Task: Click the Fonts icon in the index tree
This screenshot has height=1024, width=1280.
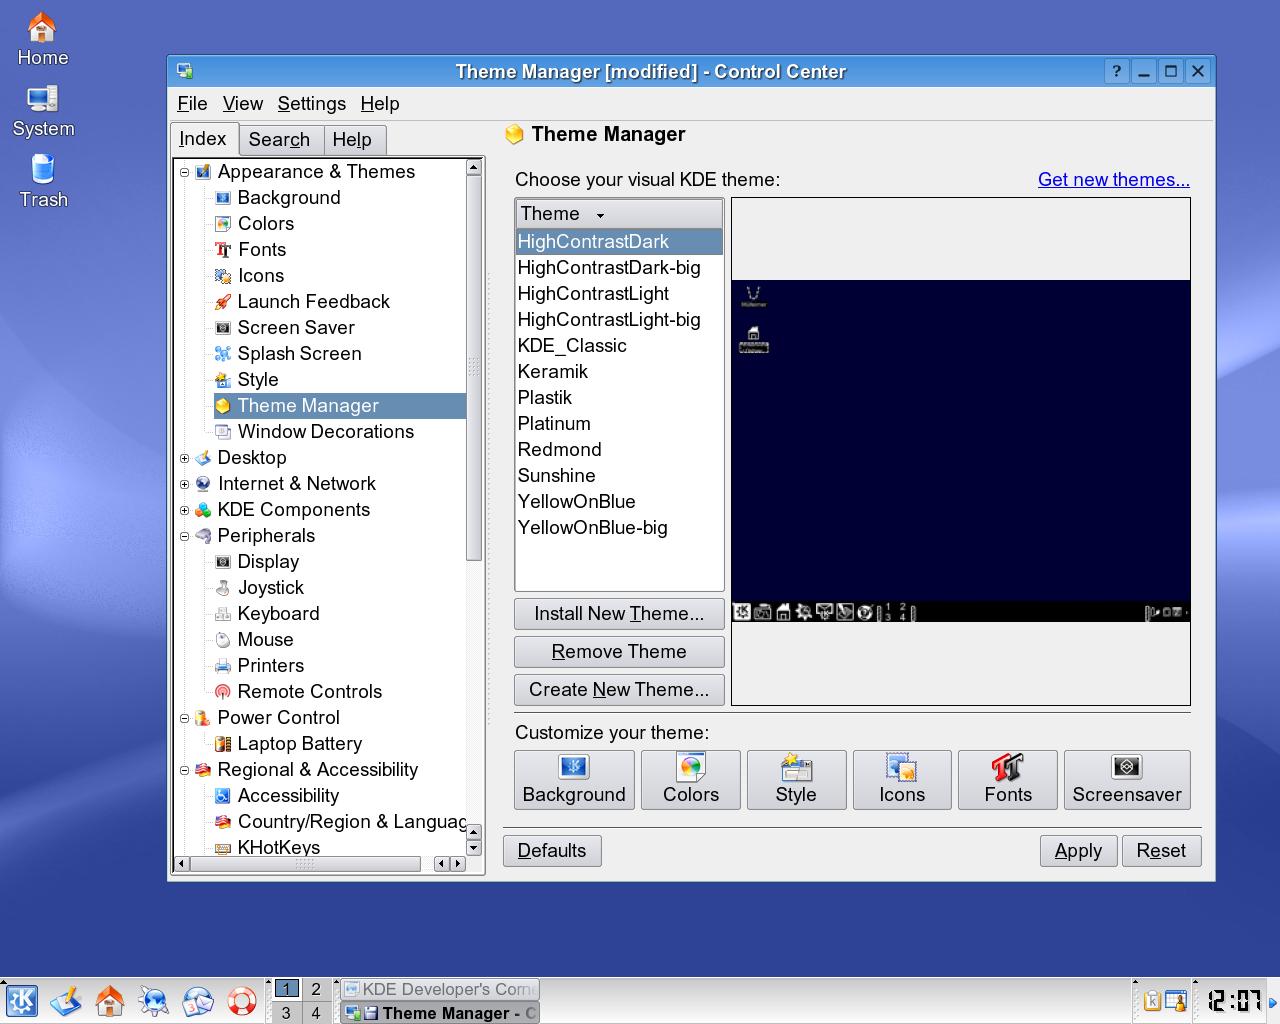Action: (x=223, y=250)
